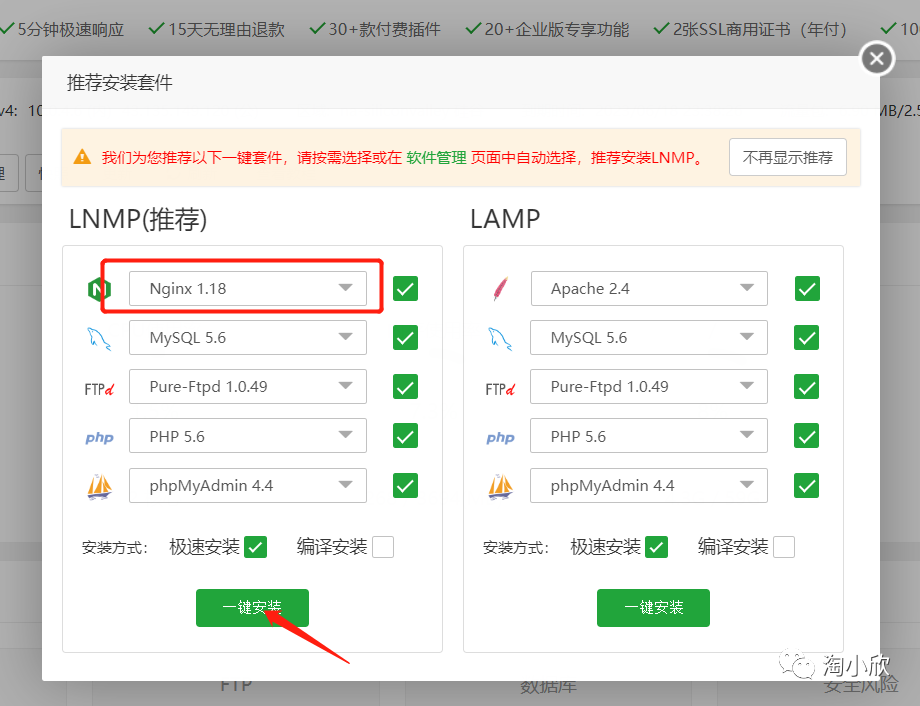This screenshot has width=920, height=706.
Task: Enable LAMP 编译安装 checkbox
Action: point(784,547)
